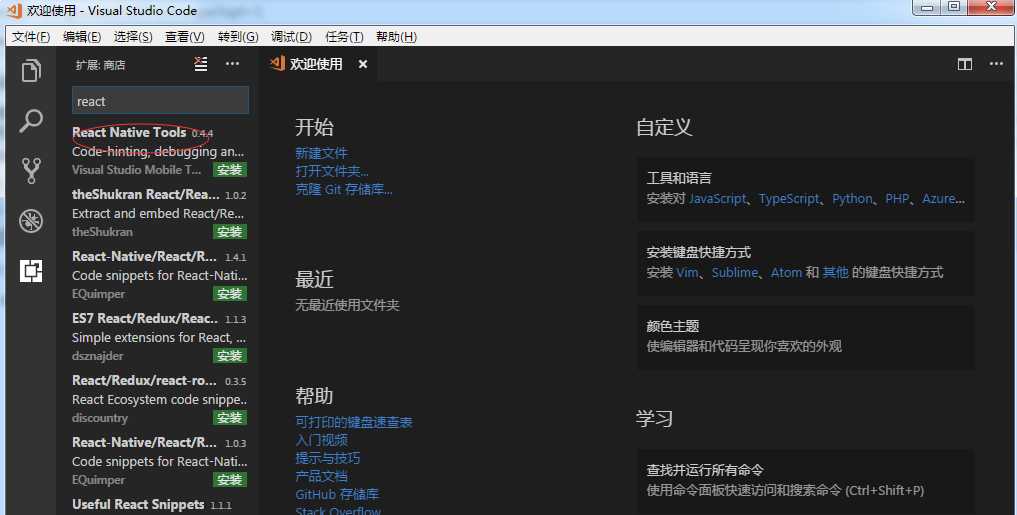
Task: Click Python link under 工具和语言
Action: (852, 199)
